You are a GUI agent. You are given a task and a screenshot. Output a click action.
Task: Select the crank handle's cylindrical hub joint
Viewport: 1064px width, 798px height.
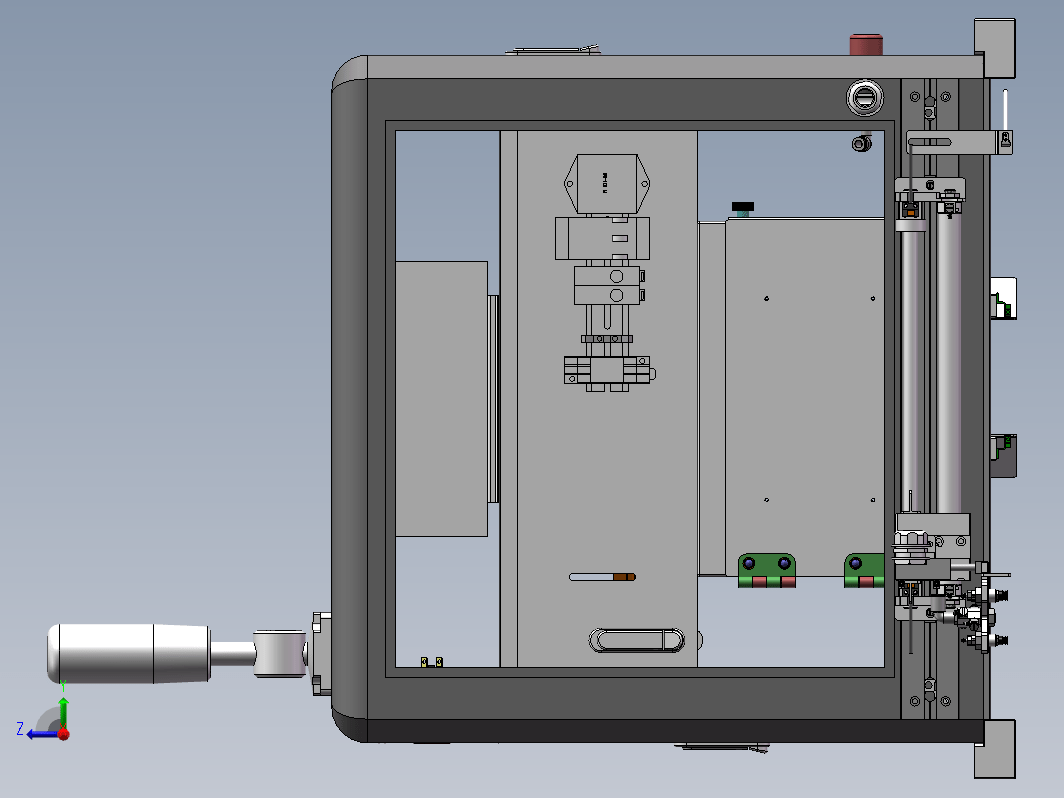280,654
